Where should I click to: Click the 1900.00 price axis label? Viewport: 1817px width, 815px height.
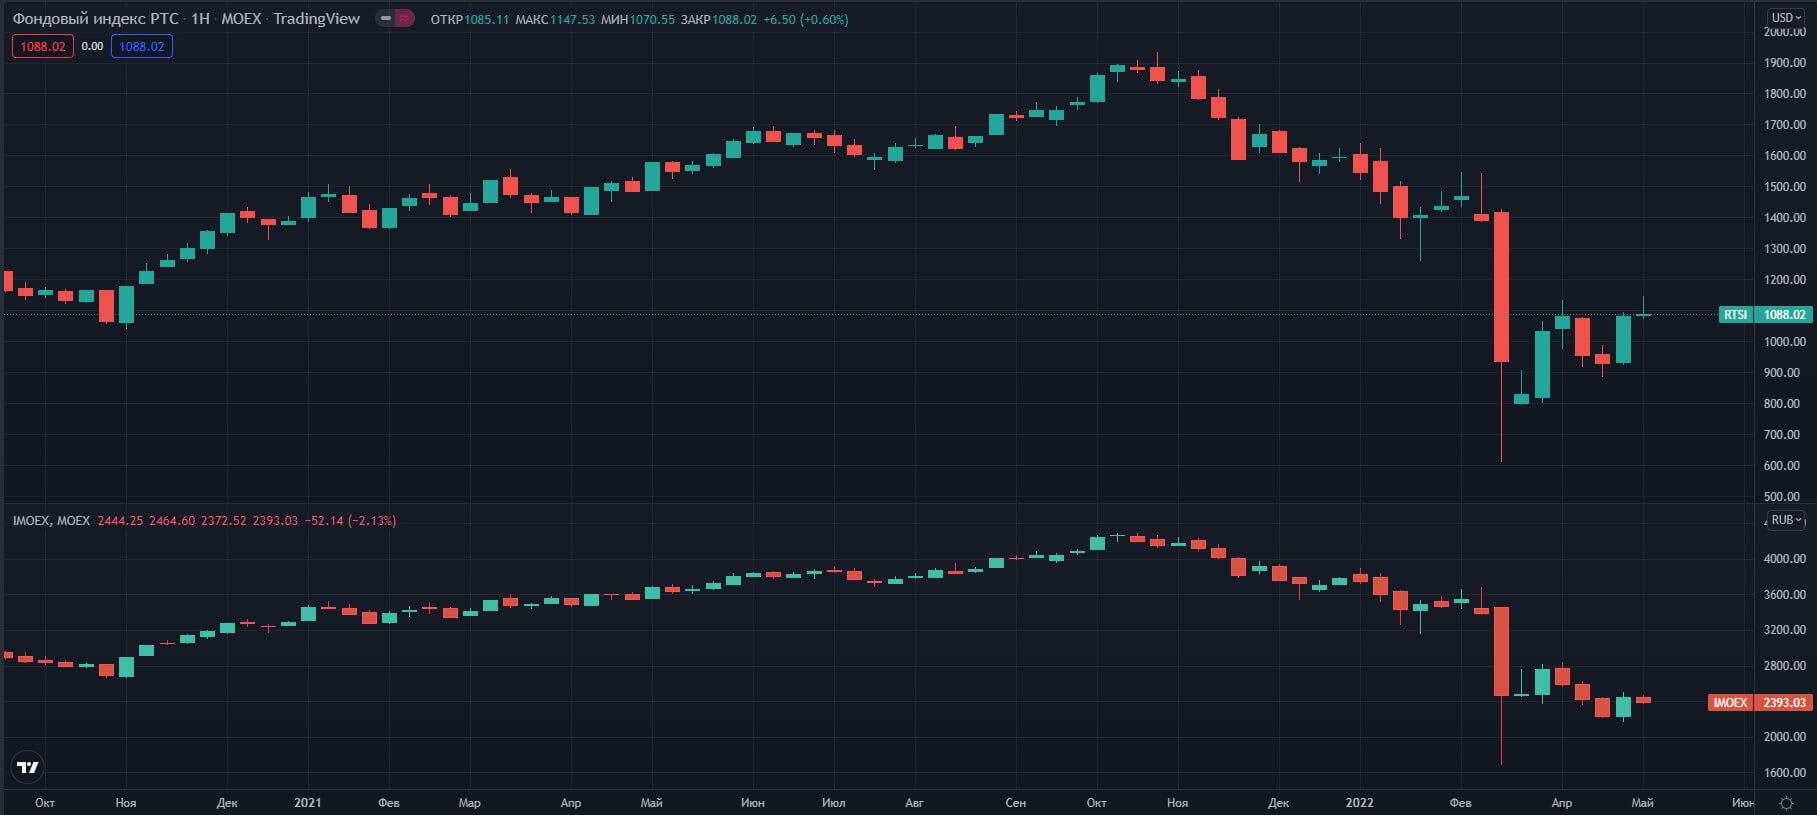tap(1785, 63)
